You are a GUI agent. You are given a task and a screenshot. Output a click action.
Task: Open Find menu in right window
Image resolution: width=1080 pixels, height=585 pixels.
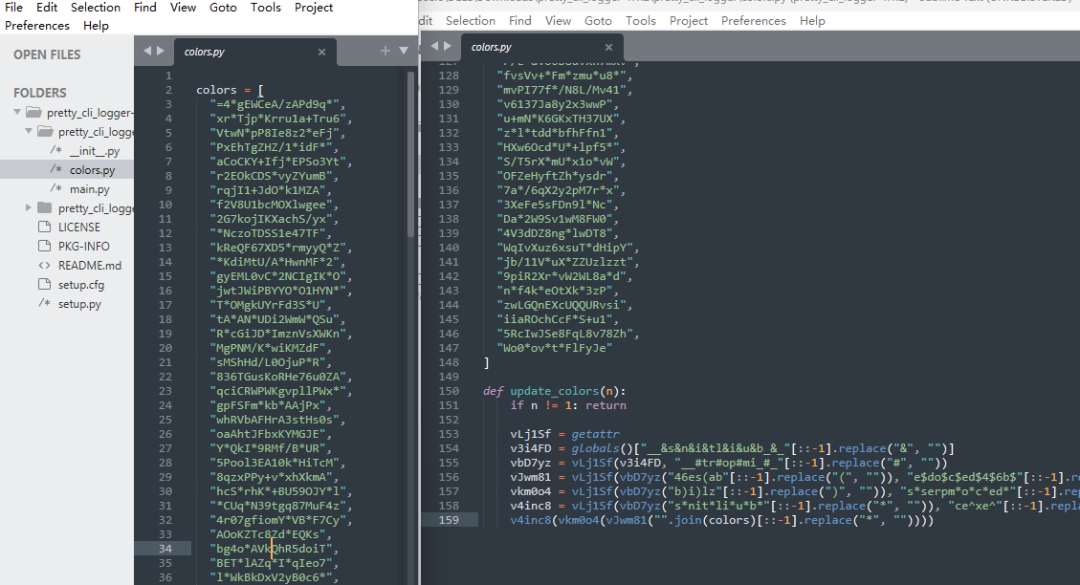click(520, 21)
